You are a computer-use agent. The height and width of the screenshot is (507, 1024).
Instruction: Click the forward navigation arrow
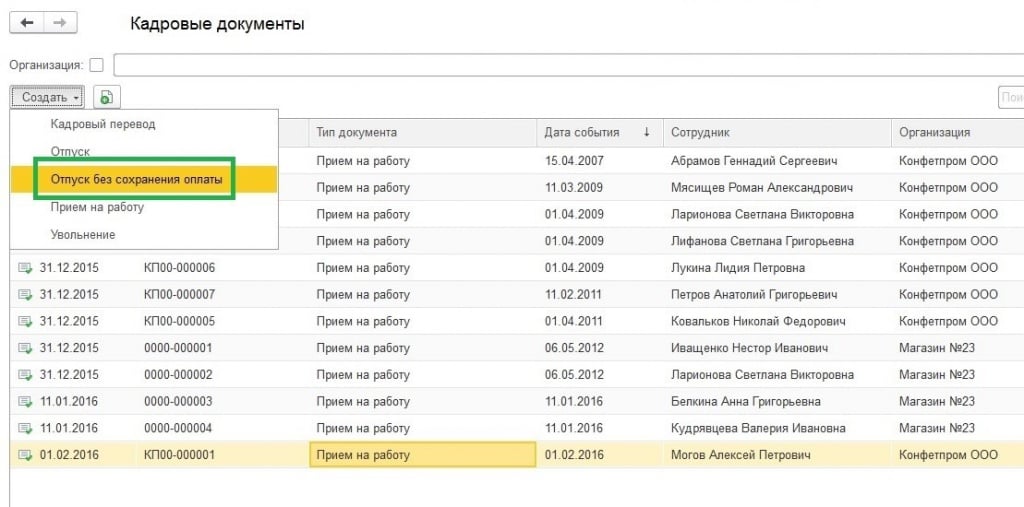coord(59,23)
